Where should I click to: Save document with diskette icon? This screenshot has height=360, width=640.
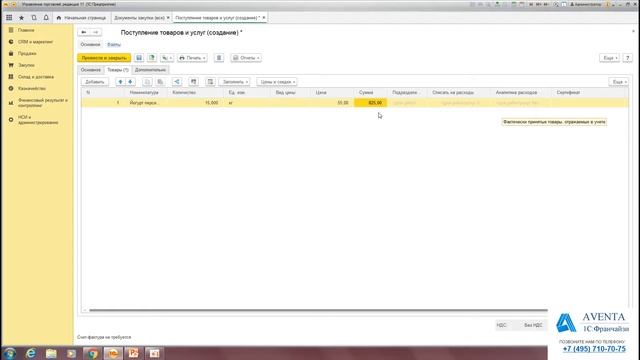coord(139,58)
